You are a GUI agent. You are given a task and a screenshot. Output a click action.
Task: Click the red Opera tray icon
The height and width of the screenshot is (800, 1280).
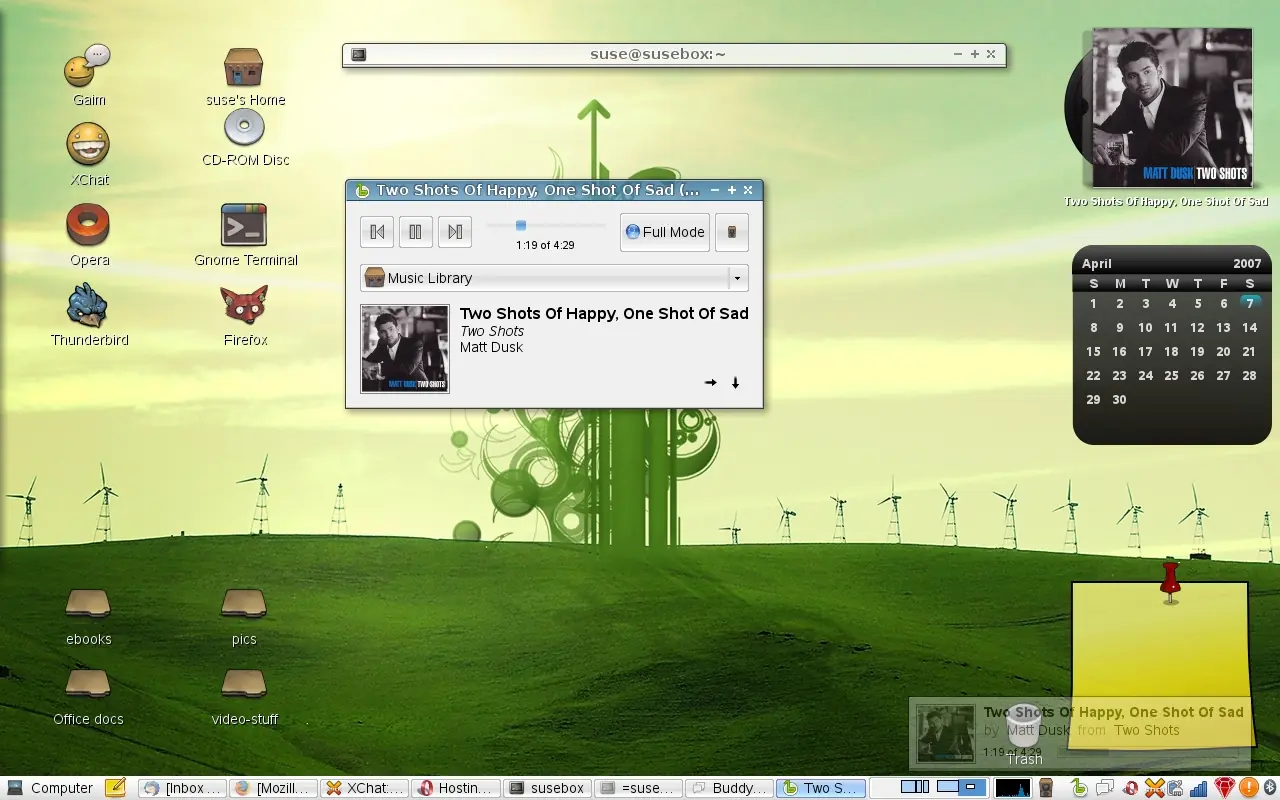pyautogui.click(x=1130, y=788)
